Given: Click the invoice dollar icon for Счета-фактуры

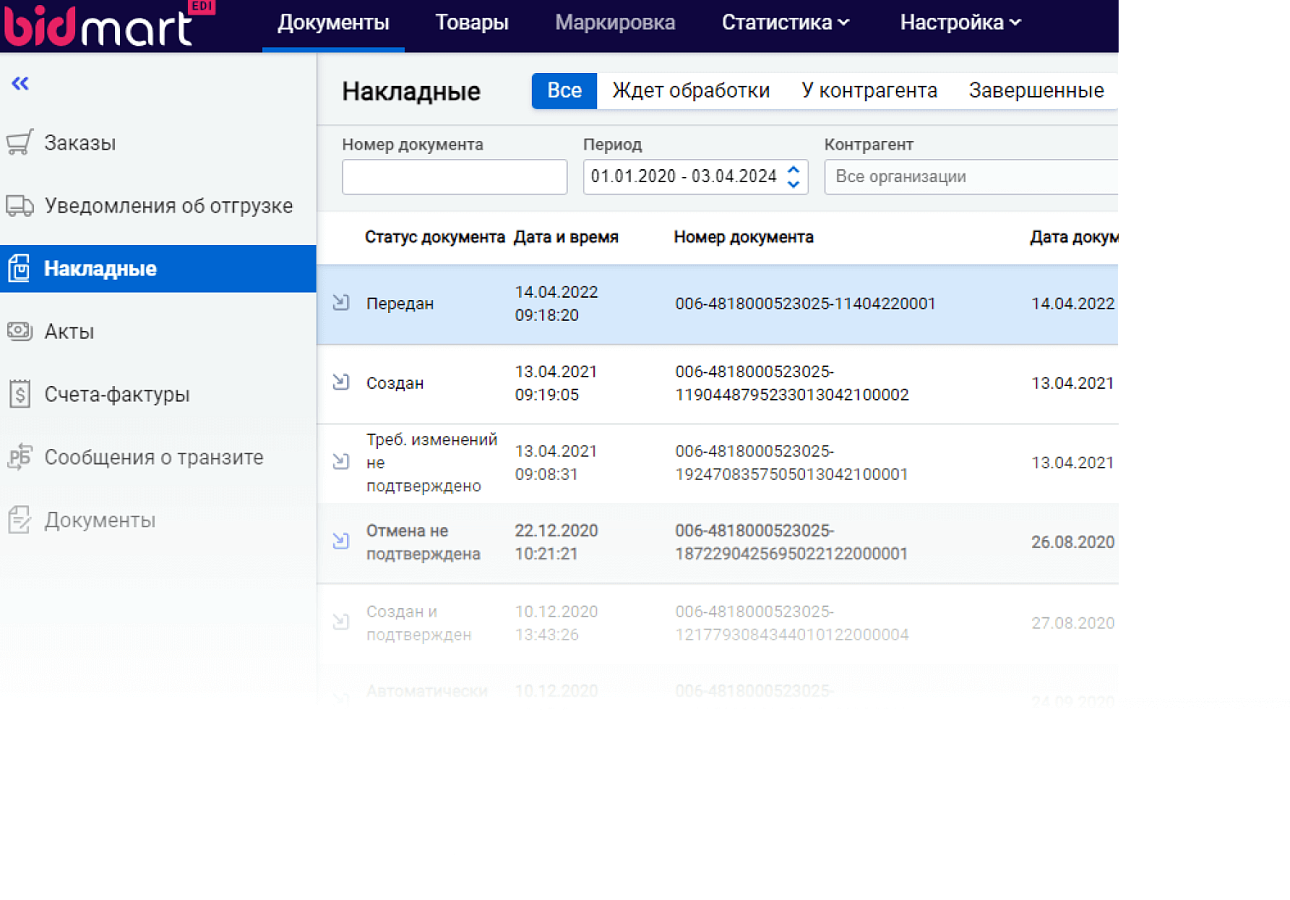Looking at the screenshot, I should (x=20, y=394).
